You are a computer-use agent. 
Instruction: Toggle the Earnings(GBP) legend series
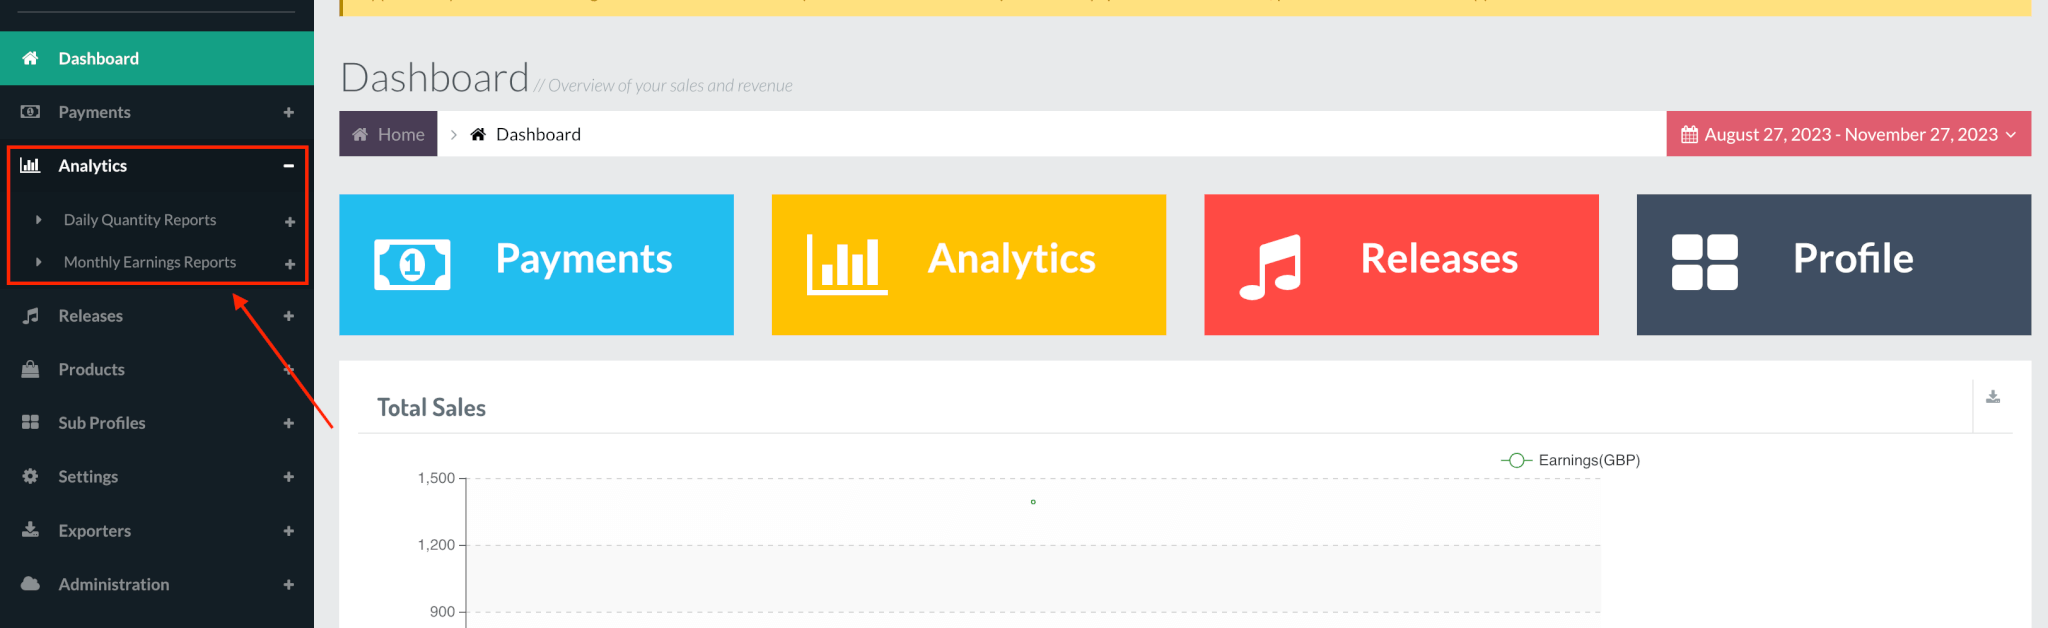coord(1570,460)
